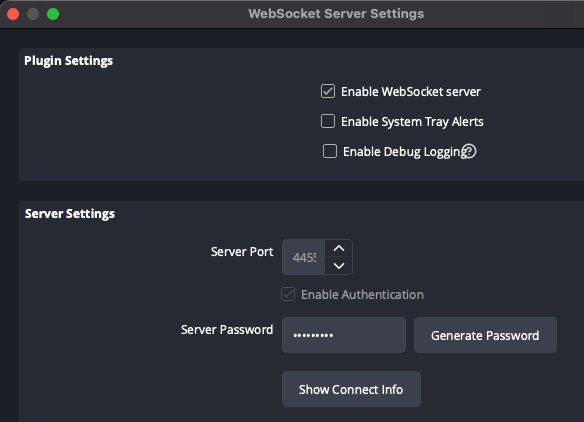Click the Enable System Tray Alerts label
The width and height of the screenshot is (584, 422).
click(x=412, y=122)
